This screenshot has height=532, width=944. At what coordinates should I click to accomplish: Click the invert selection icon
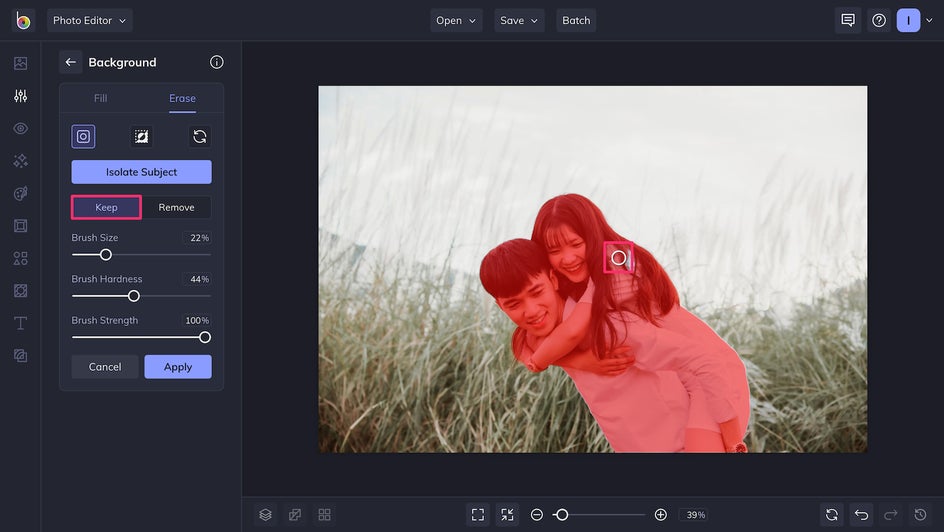(x=141, y=137)
